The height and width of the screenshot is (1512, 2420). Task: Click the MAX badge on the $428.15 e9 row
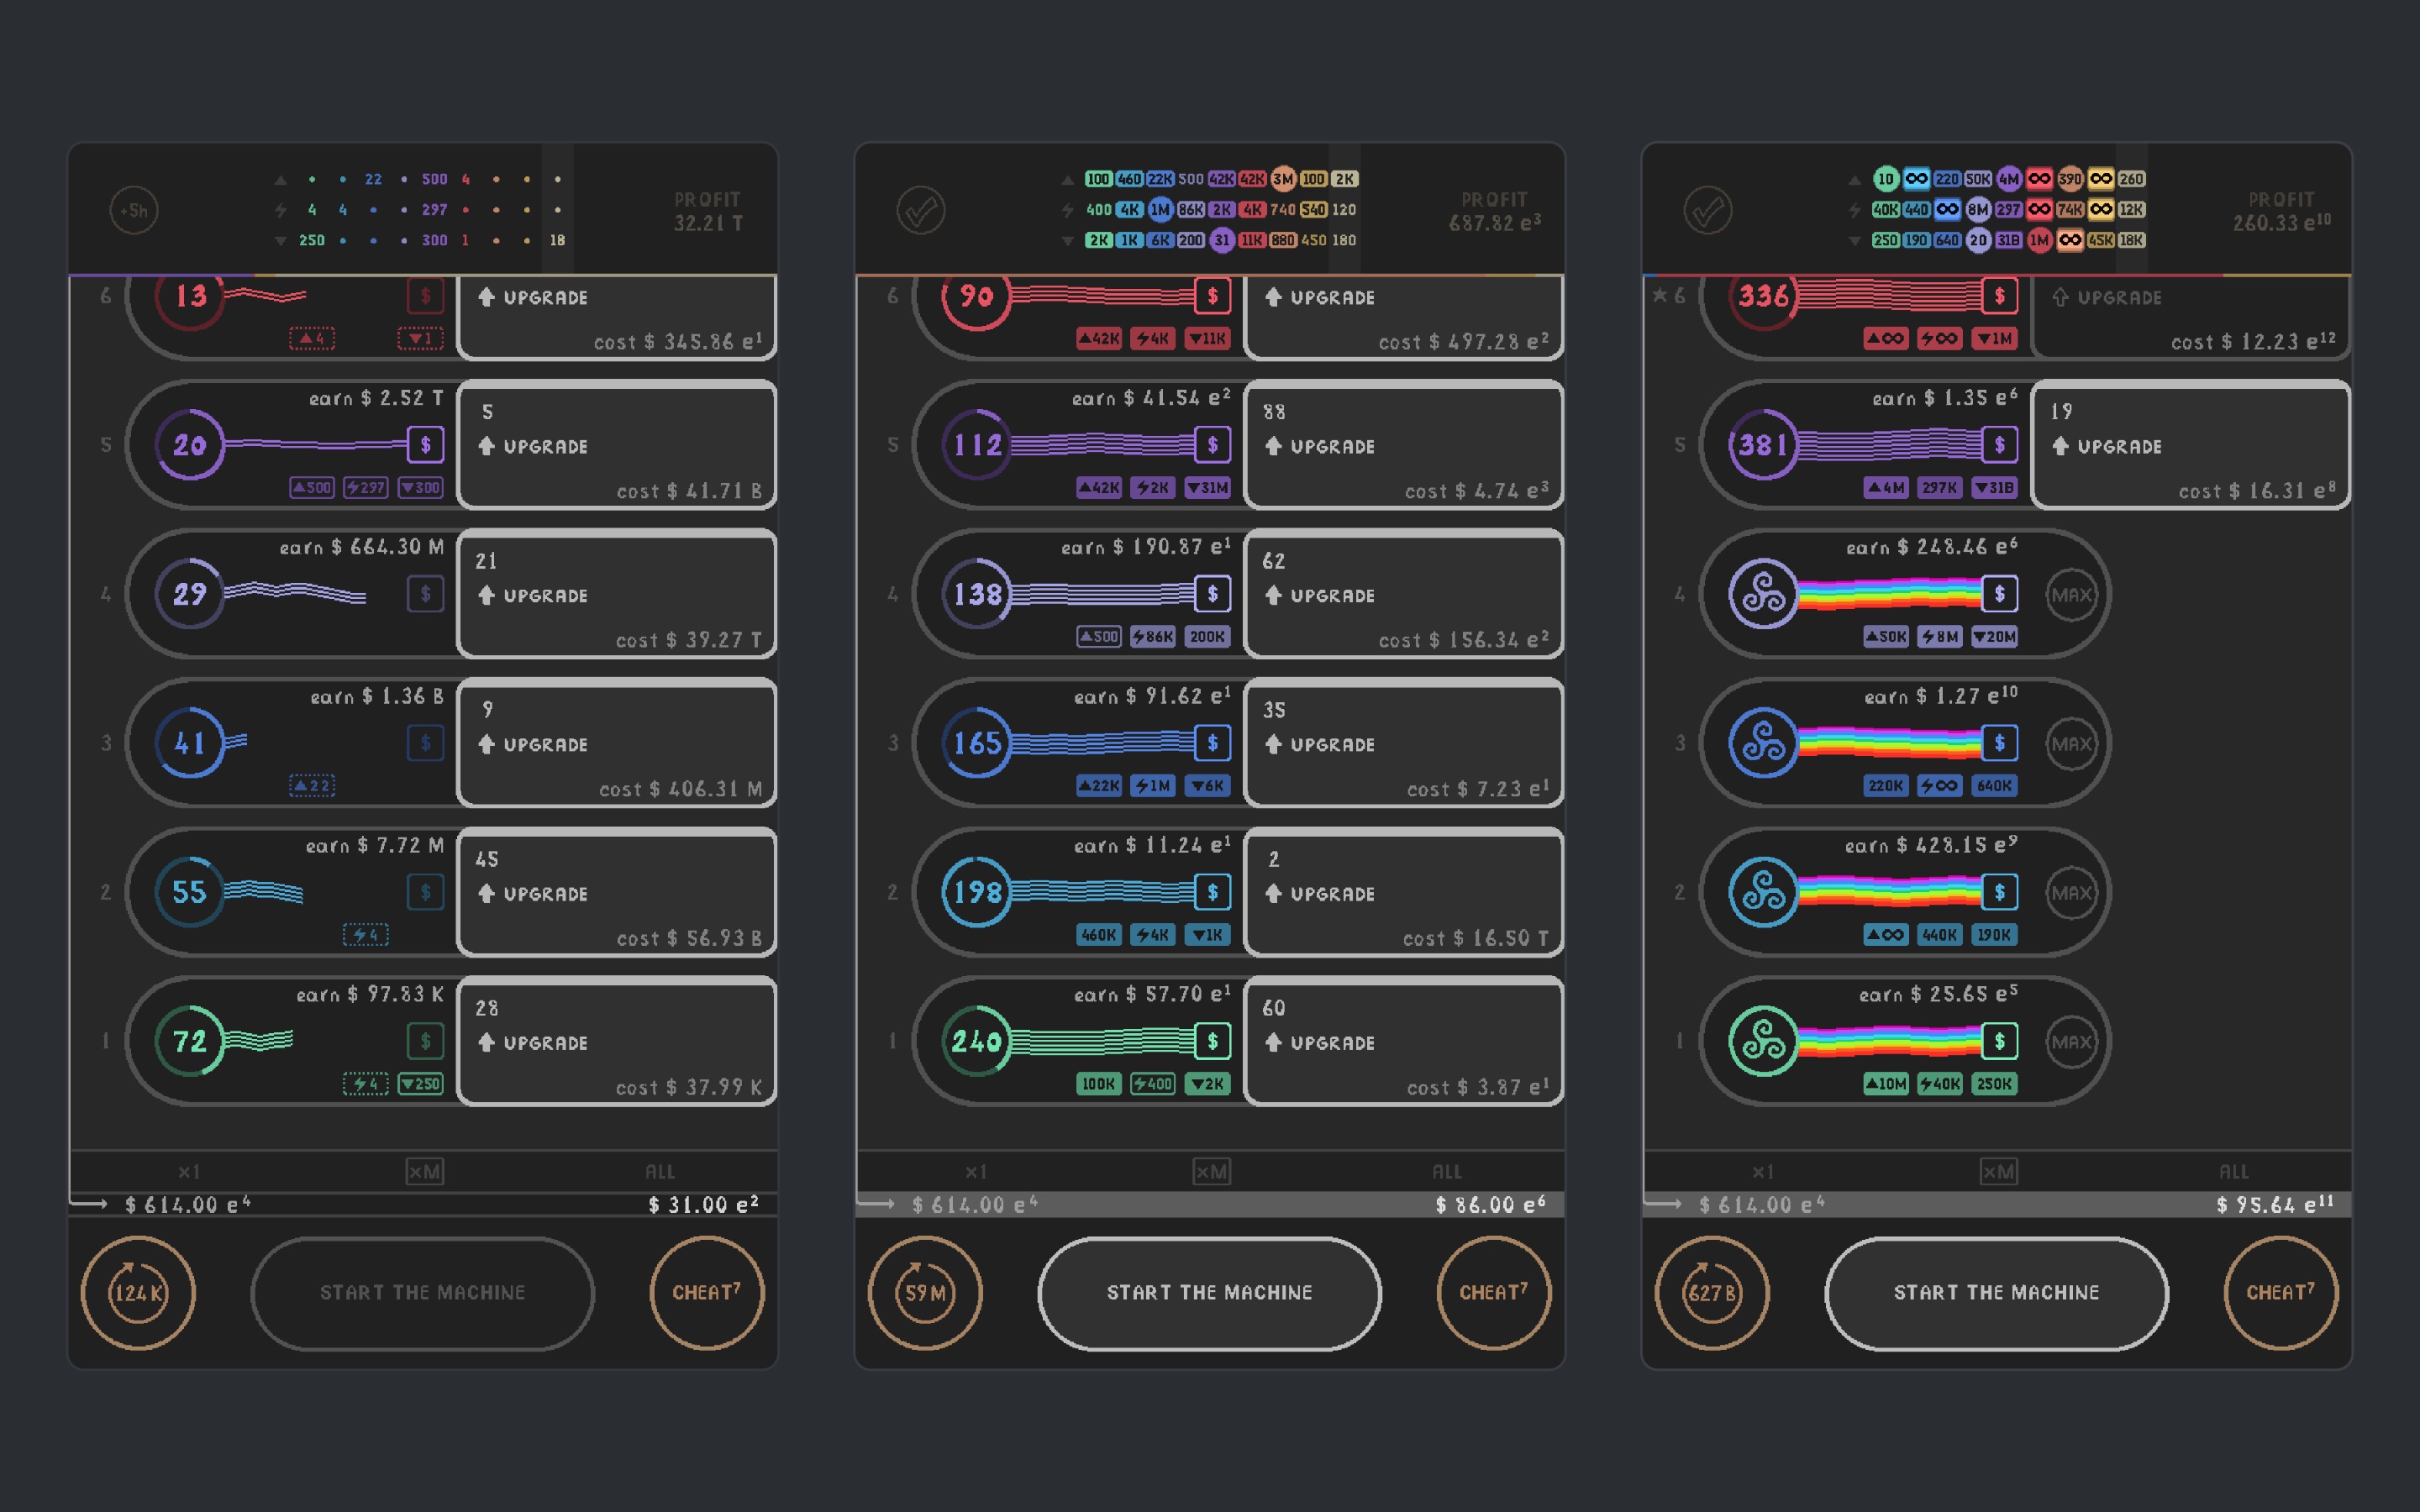coord(2071,892)
